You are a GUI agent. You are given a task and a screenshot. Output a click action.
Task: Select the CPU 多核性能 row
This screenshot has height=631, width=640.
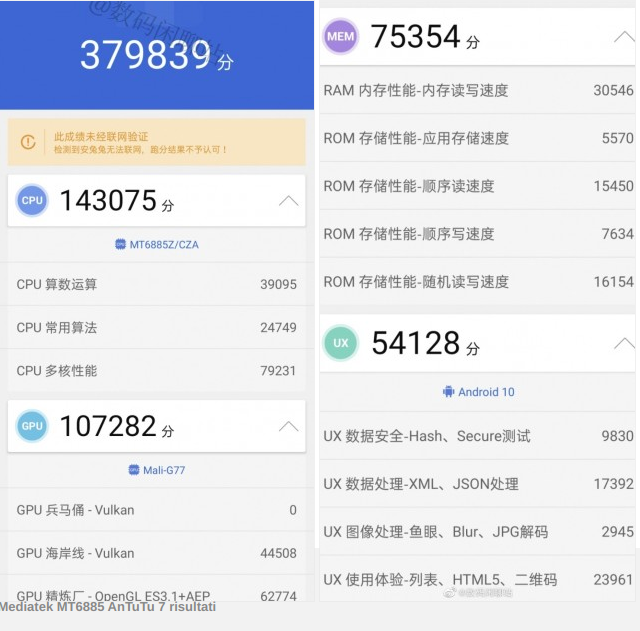157,371
